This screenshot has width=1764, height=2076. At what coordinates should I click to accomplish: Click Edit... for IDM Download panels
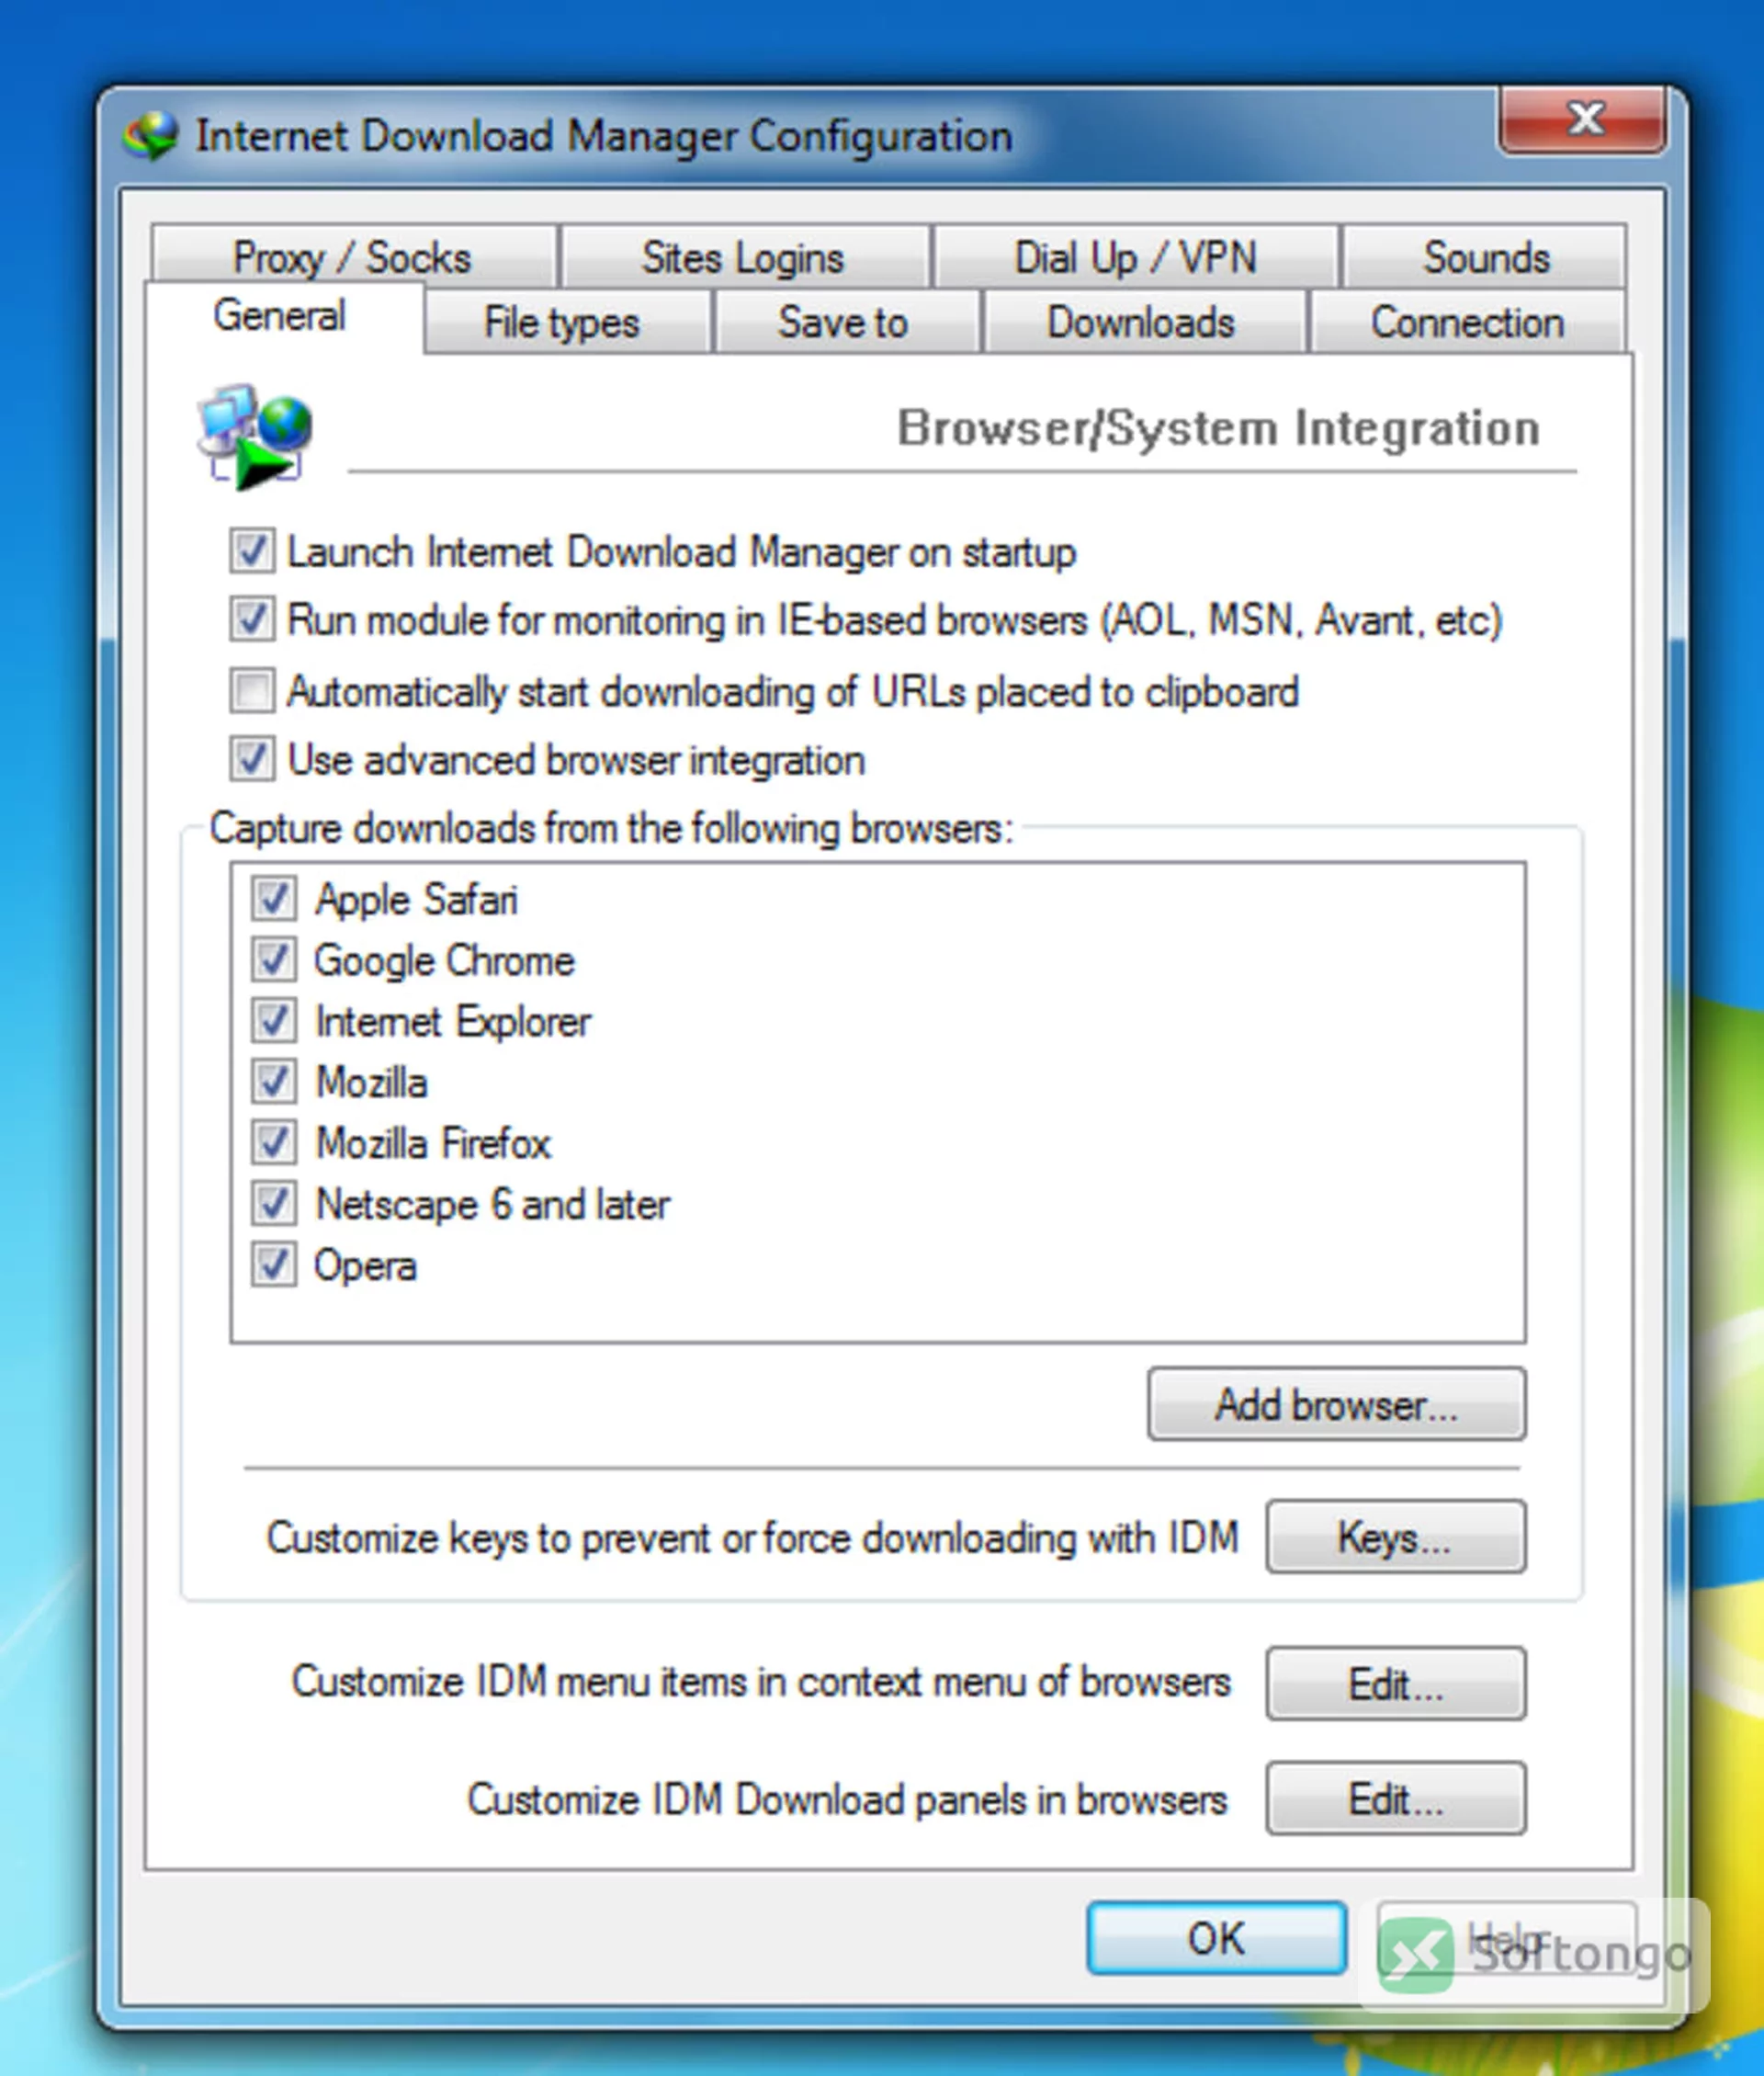1396,1798
